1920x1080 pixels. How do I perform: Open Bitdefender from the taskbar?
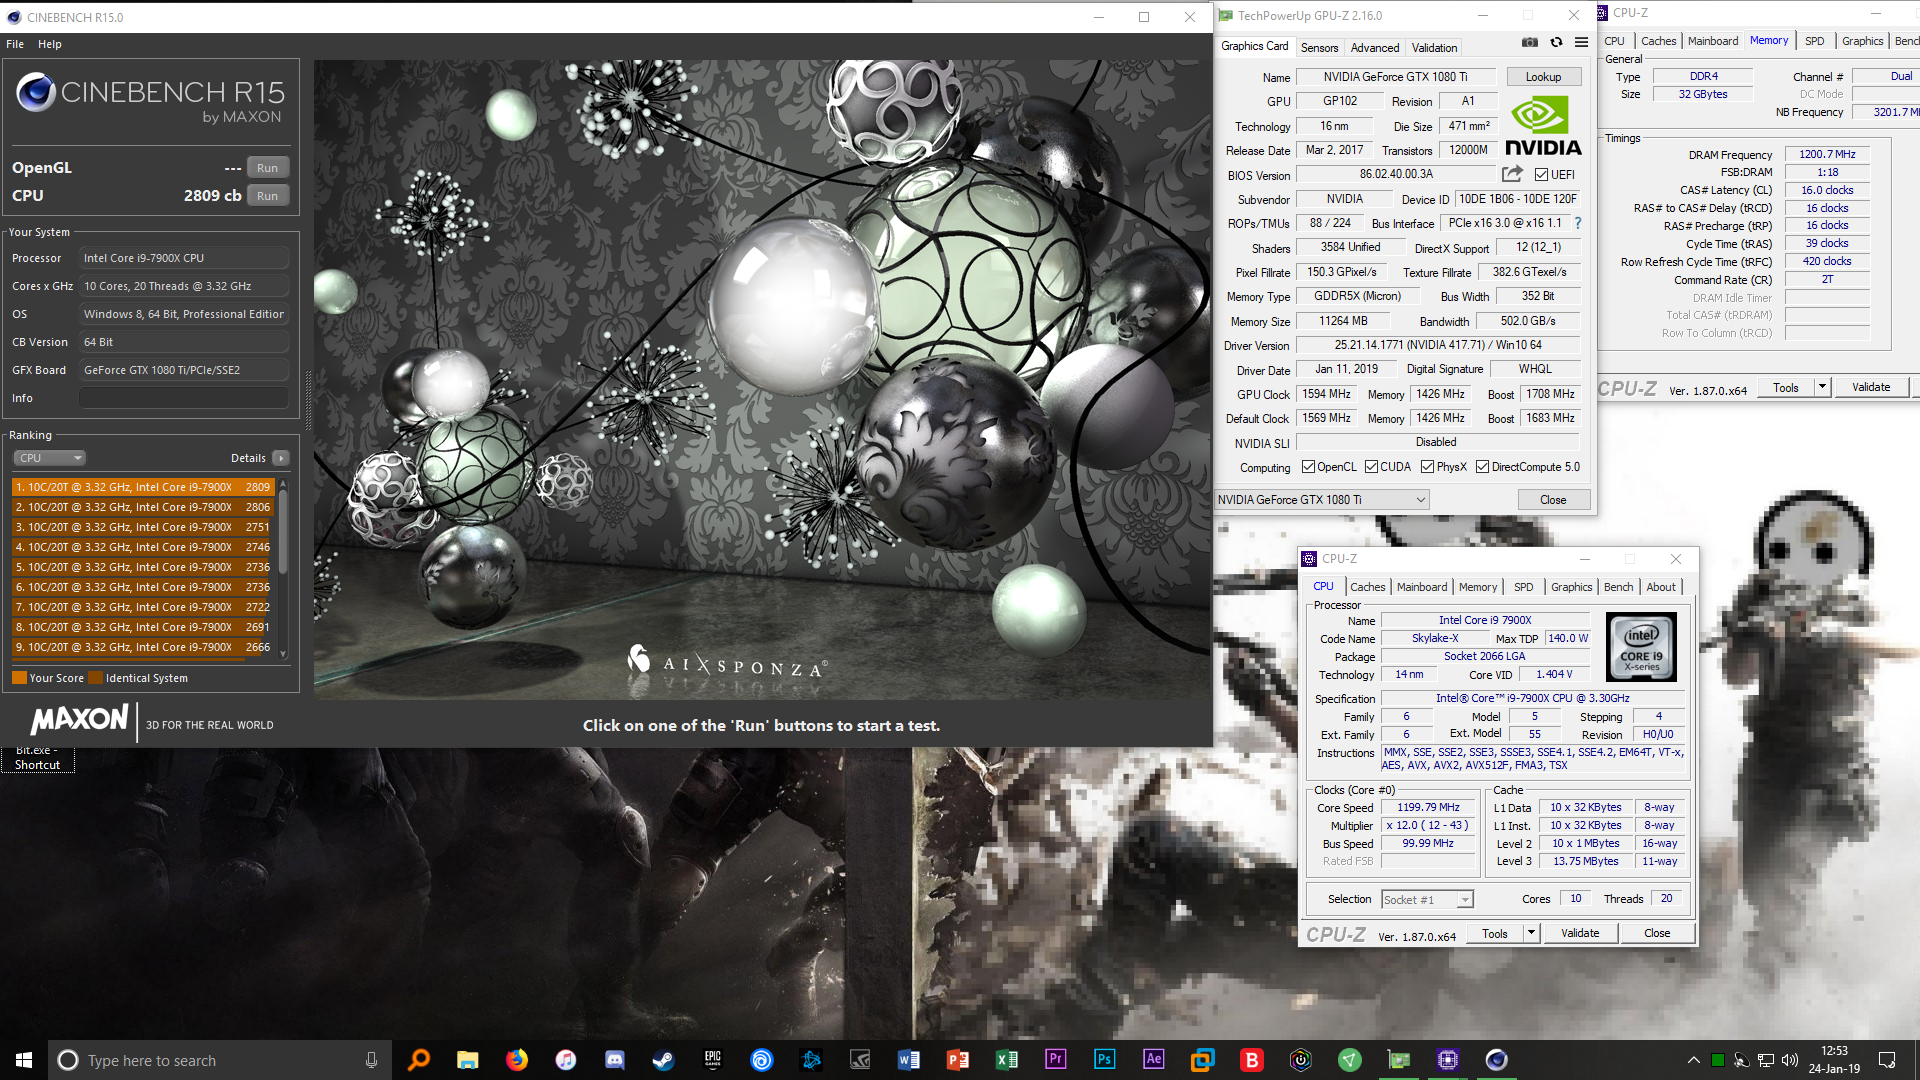point(1252,1060)
